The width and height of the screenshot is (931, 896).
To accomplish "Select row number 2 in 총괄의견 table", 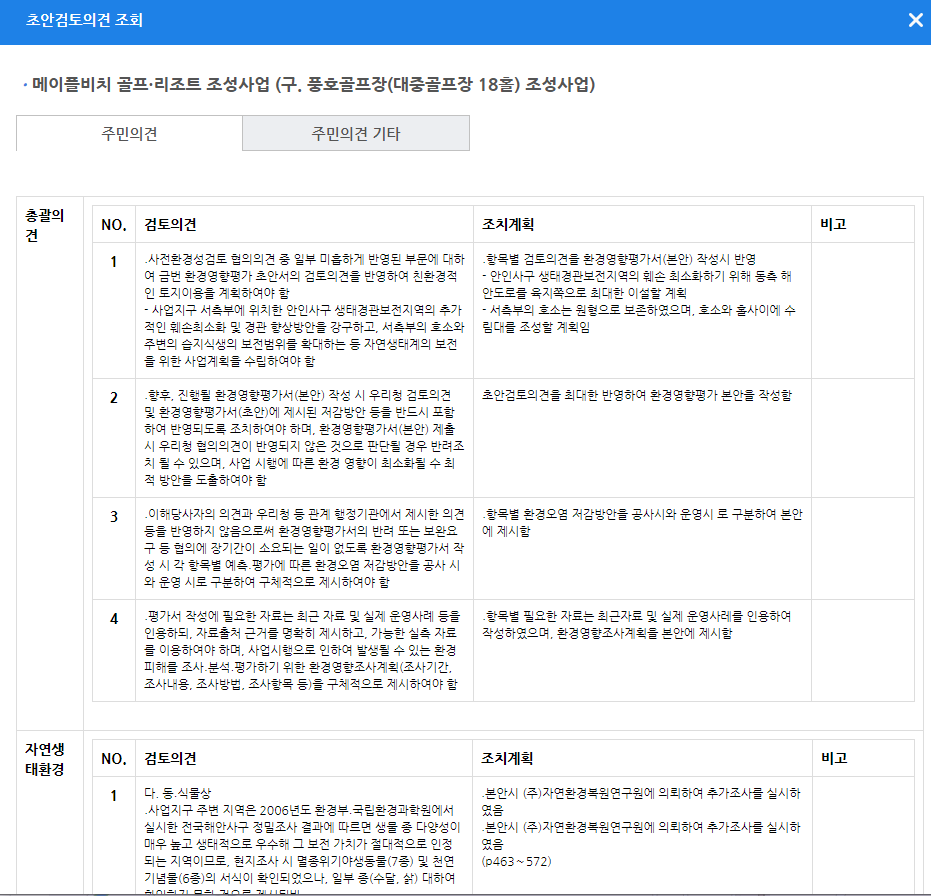I will 113,398.
